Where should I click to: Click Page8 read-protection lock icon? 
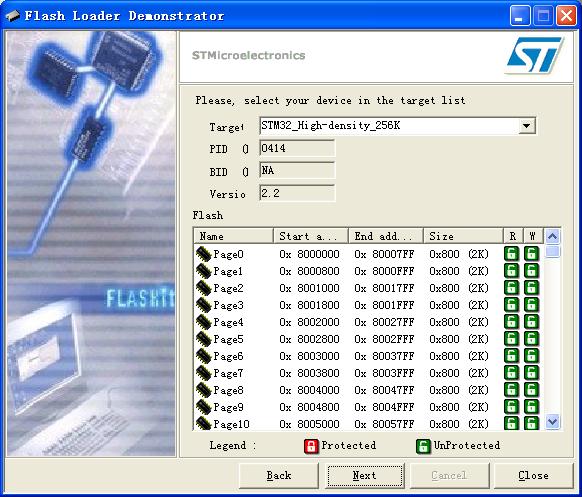point(511,390)
